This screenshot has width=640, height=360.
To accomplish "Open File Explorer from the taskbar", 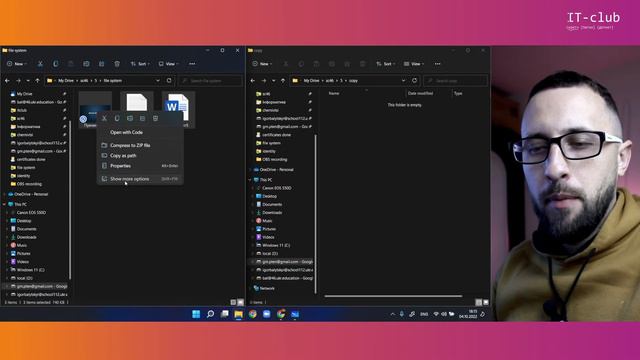I will click(239, 314).
